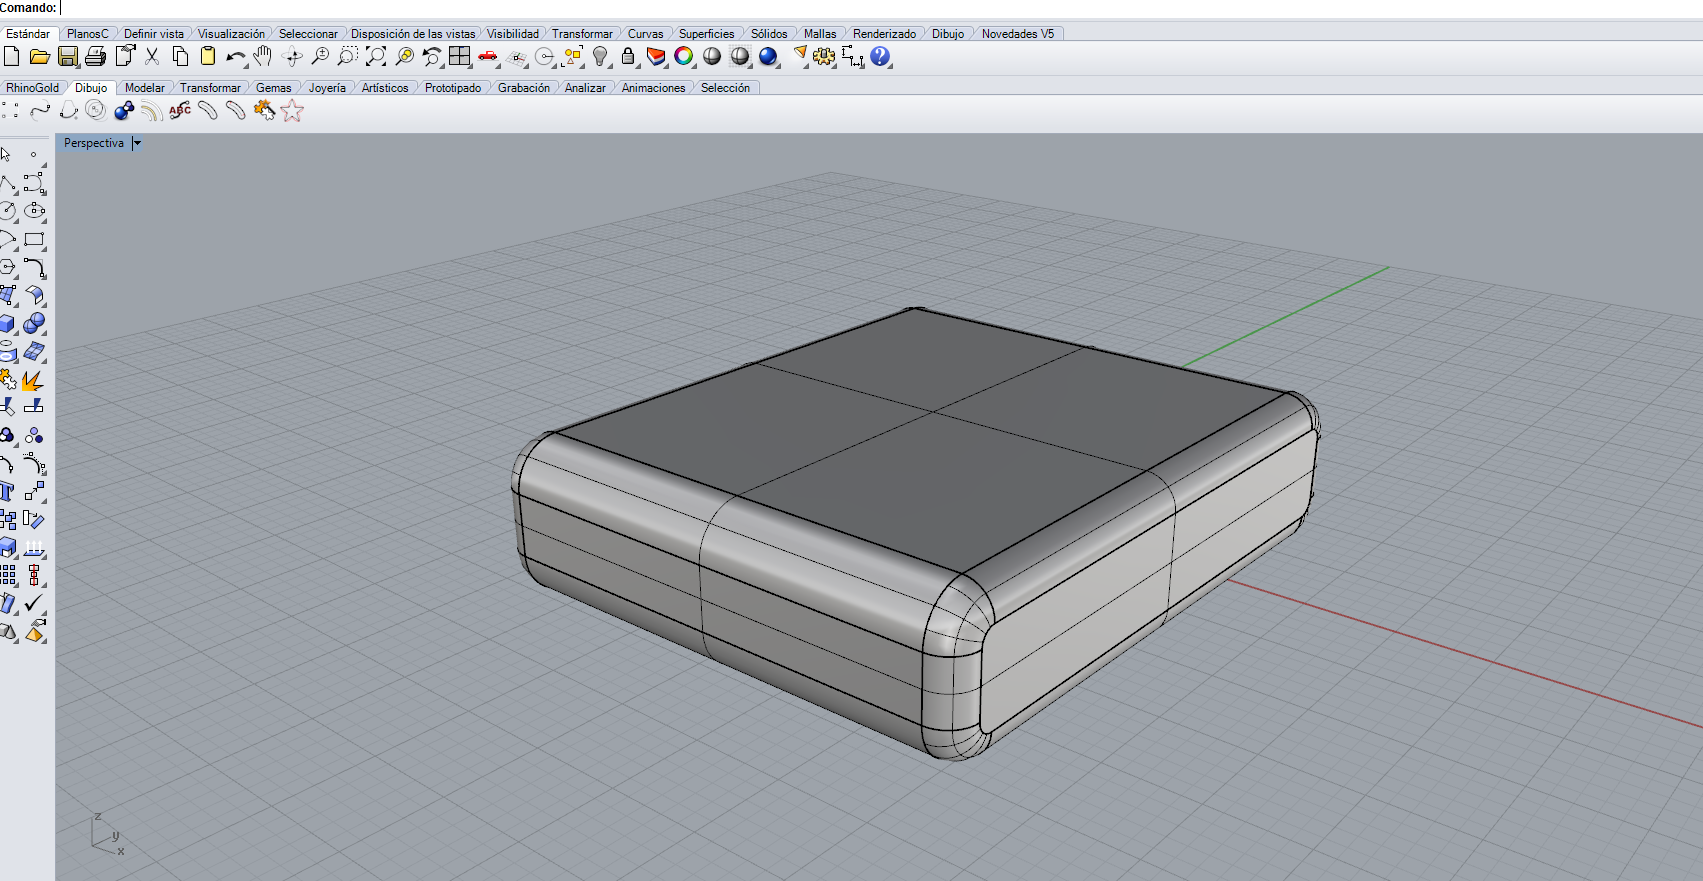Open the Disposición de las vistas tab
The height and width of the screenshot is (881, 1703).
(x=413, y=34)
